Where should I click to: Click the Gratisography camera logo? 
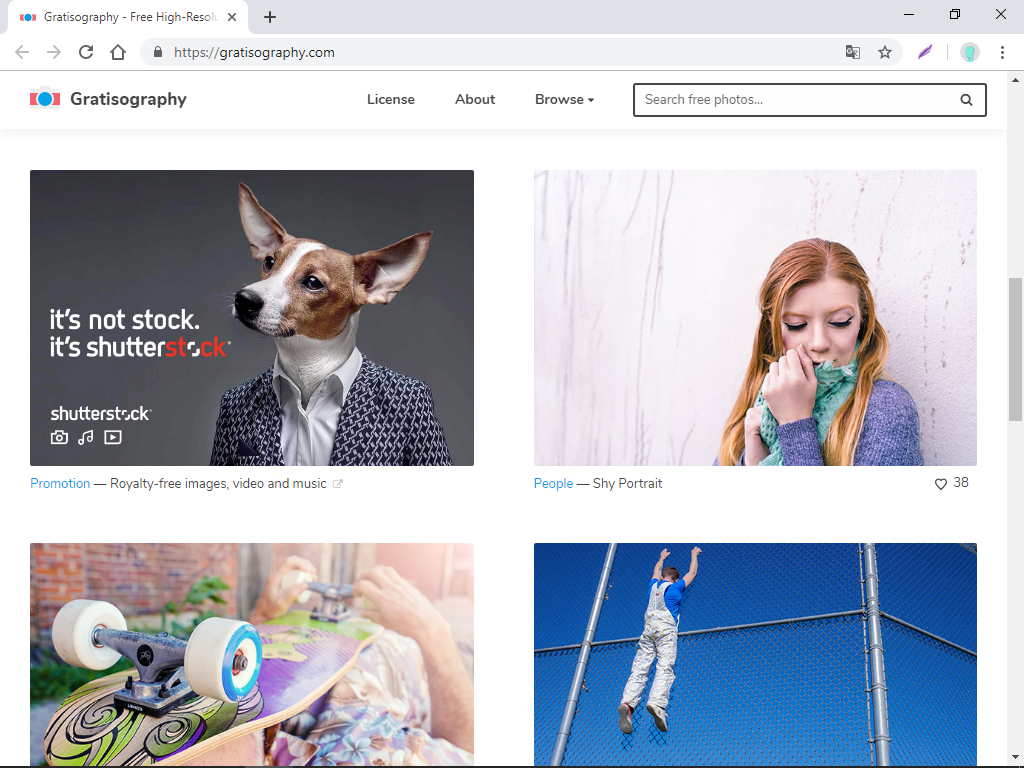[x=45, y=99]
